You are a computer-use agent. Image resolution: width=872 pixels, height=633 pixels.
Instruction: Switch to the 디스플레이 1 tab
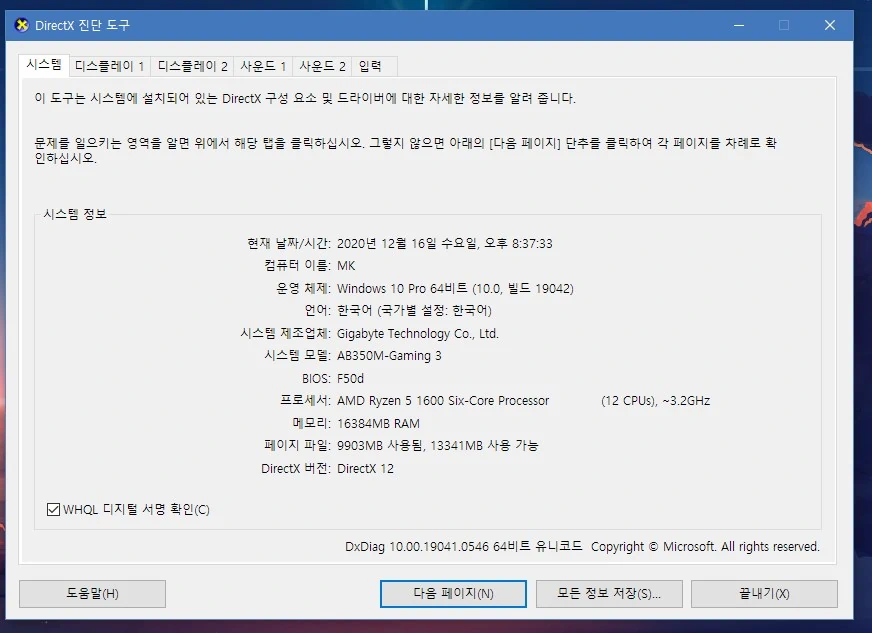tap(109, 66)
